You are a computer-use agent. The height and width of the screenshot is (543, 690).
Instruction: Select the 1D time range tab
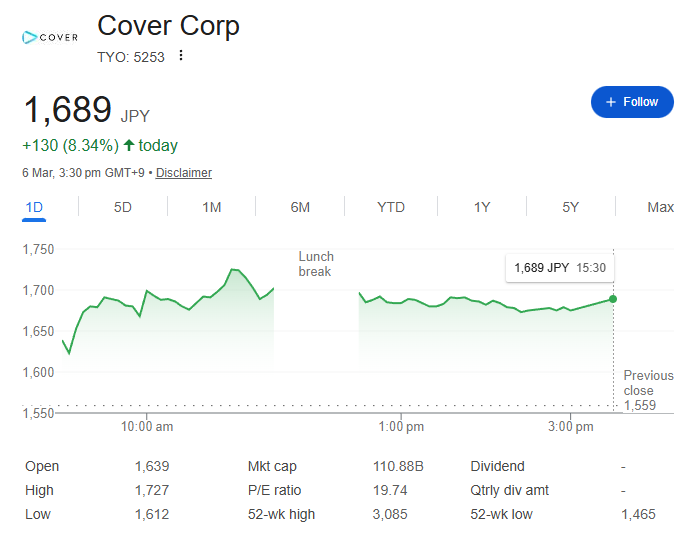(34, 207)
